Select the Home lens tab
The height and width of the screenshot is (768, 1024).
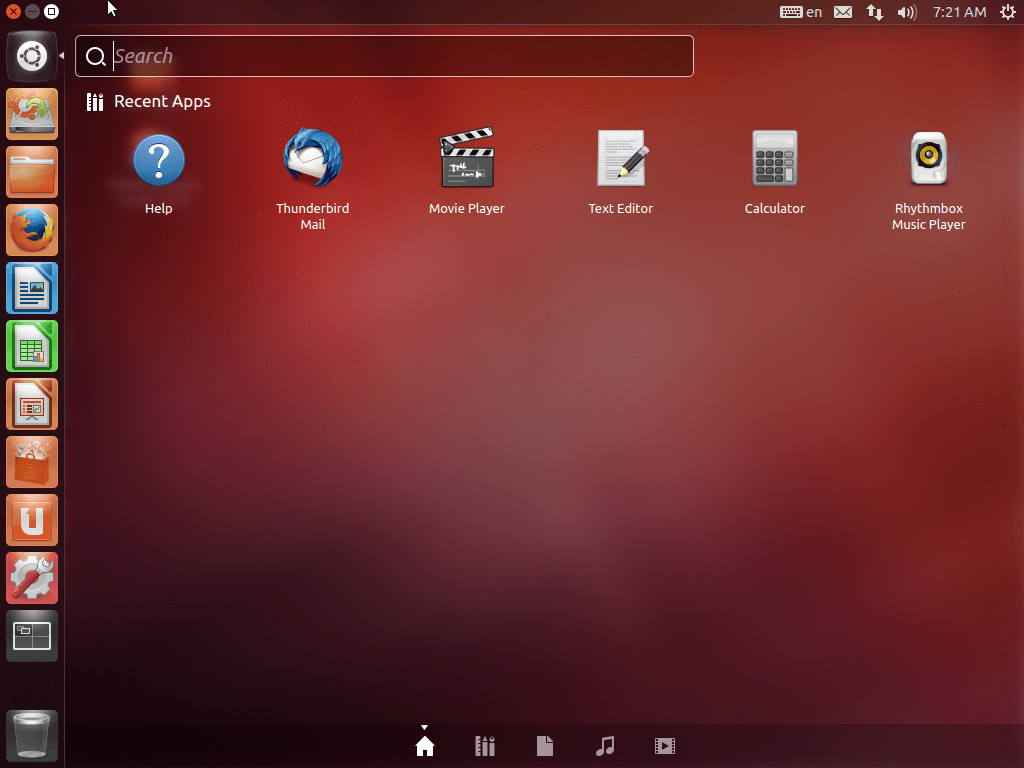424,746
